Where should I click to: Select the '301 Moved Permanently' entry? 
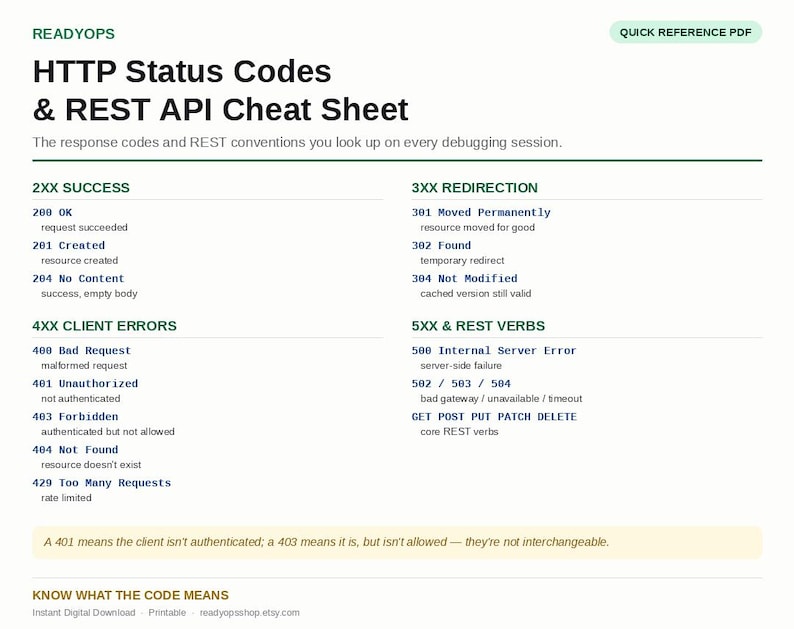[481, 212]
